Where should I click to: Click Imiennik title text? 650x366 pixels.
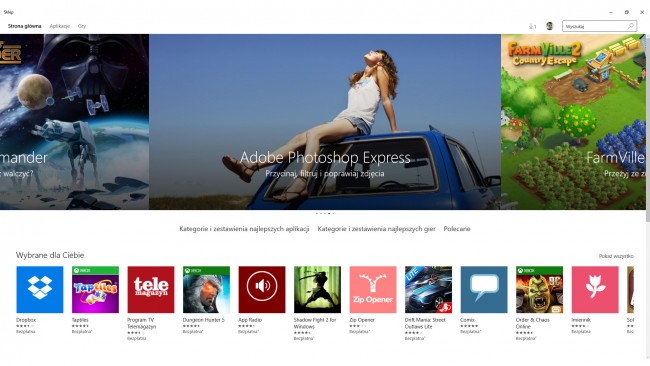[x=582, y=320]
